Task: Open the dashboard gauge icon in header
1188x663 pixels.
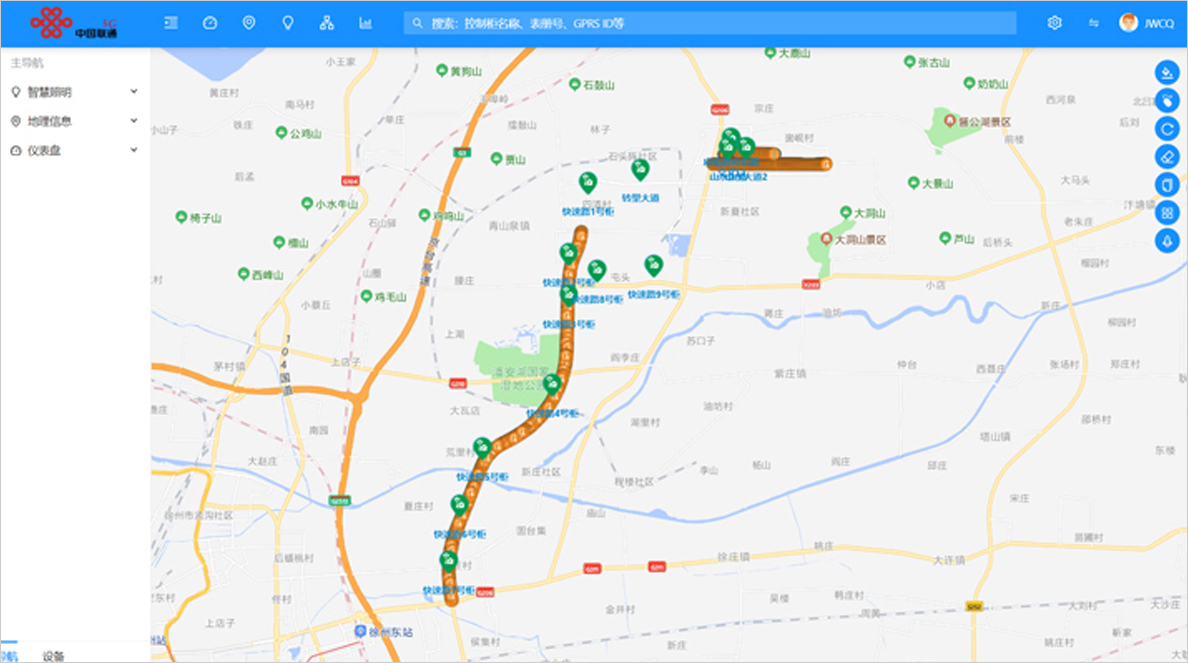Action: click(x=209, y=23)
